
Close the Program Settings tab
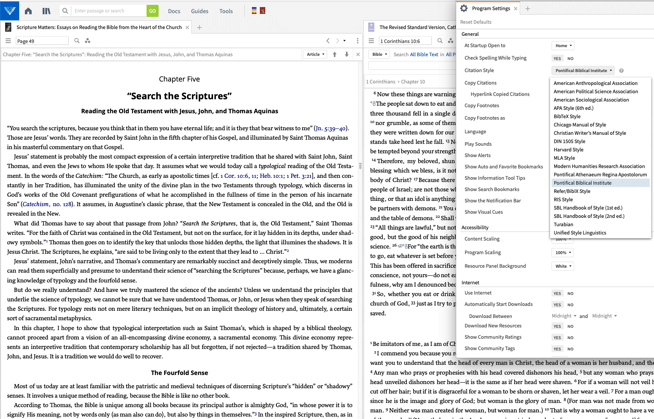(x=516, y=8)
